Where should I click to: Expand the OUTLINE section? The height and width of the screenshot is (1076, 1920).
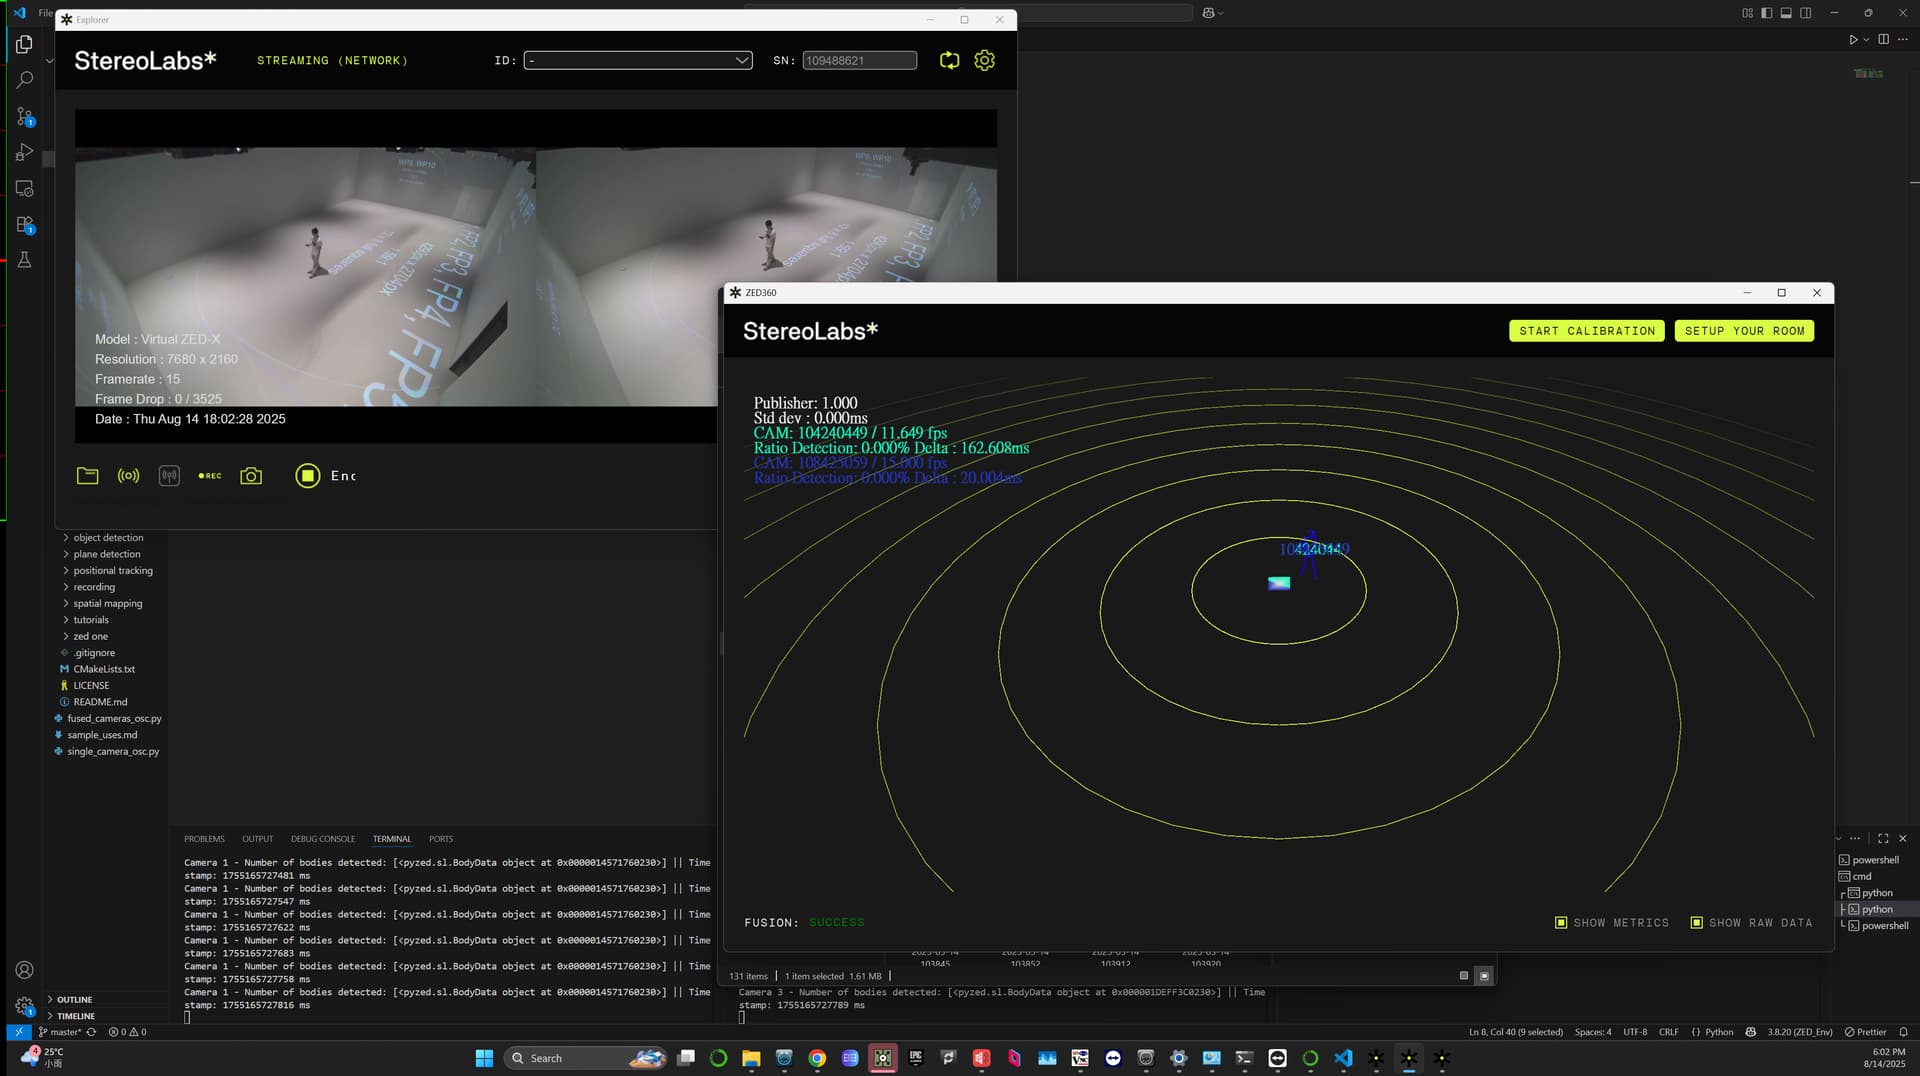74,1000
